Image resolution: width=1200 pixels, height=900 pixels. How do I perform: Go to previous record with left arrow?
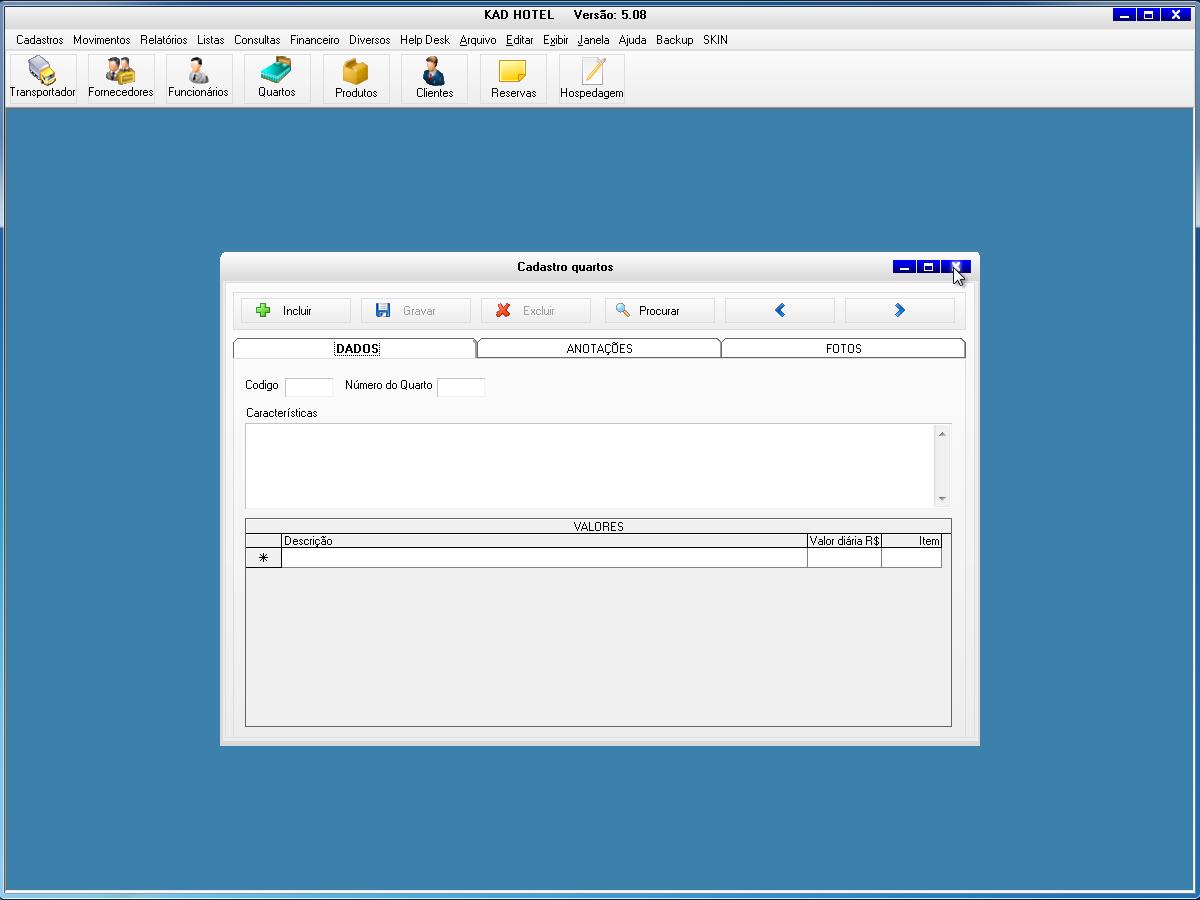780,311
